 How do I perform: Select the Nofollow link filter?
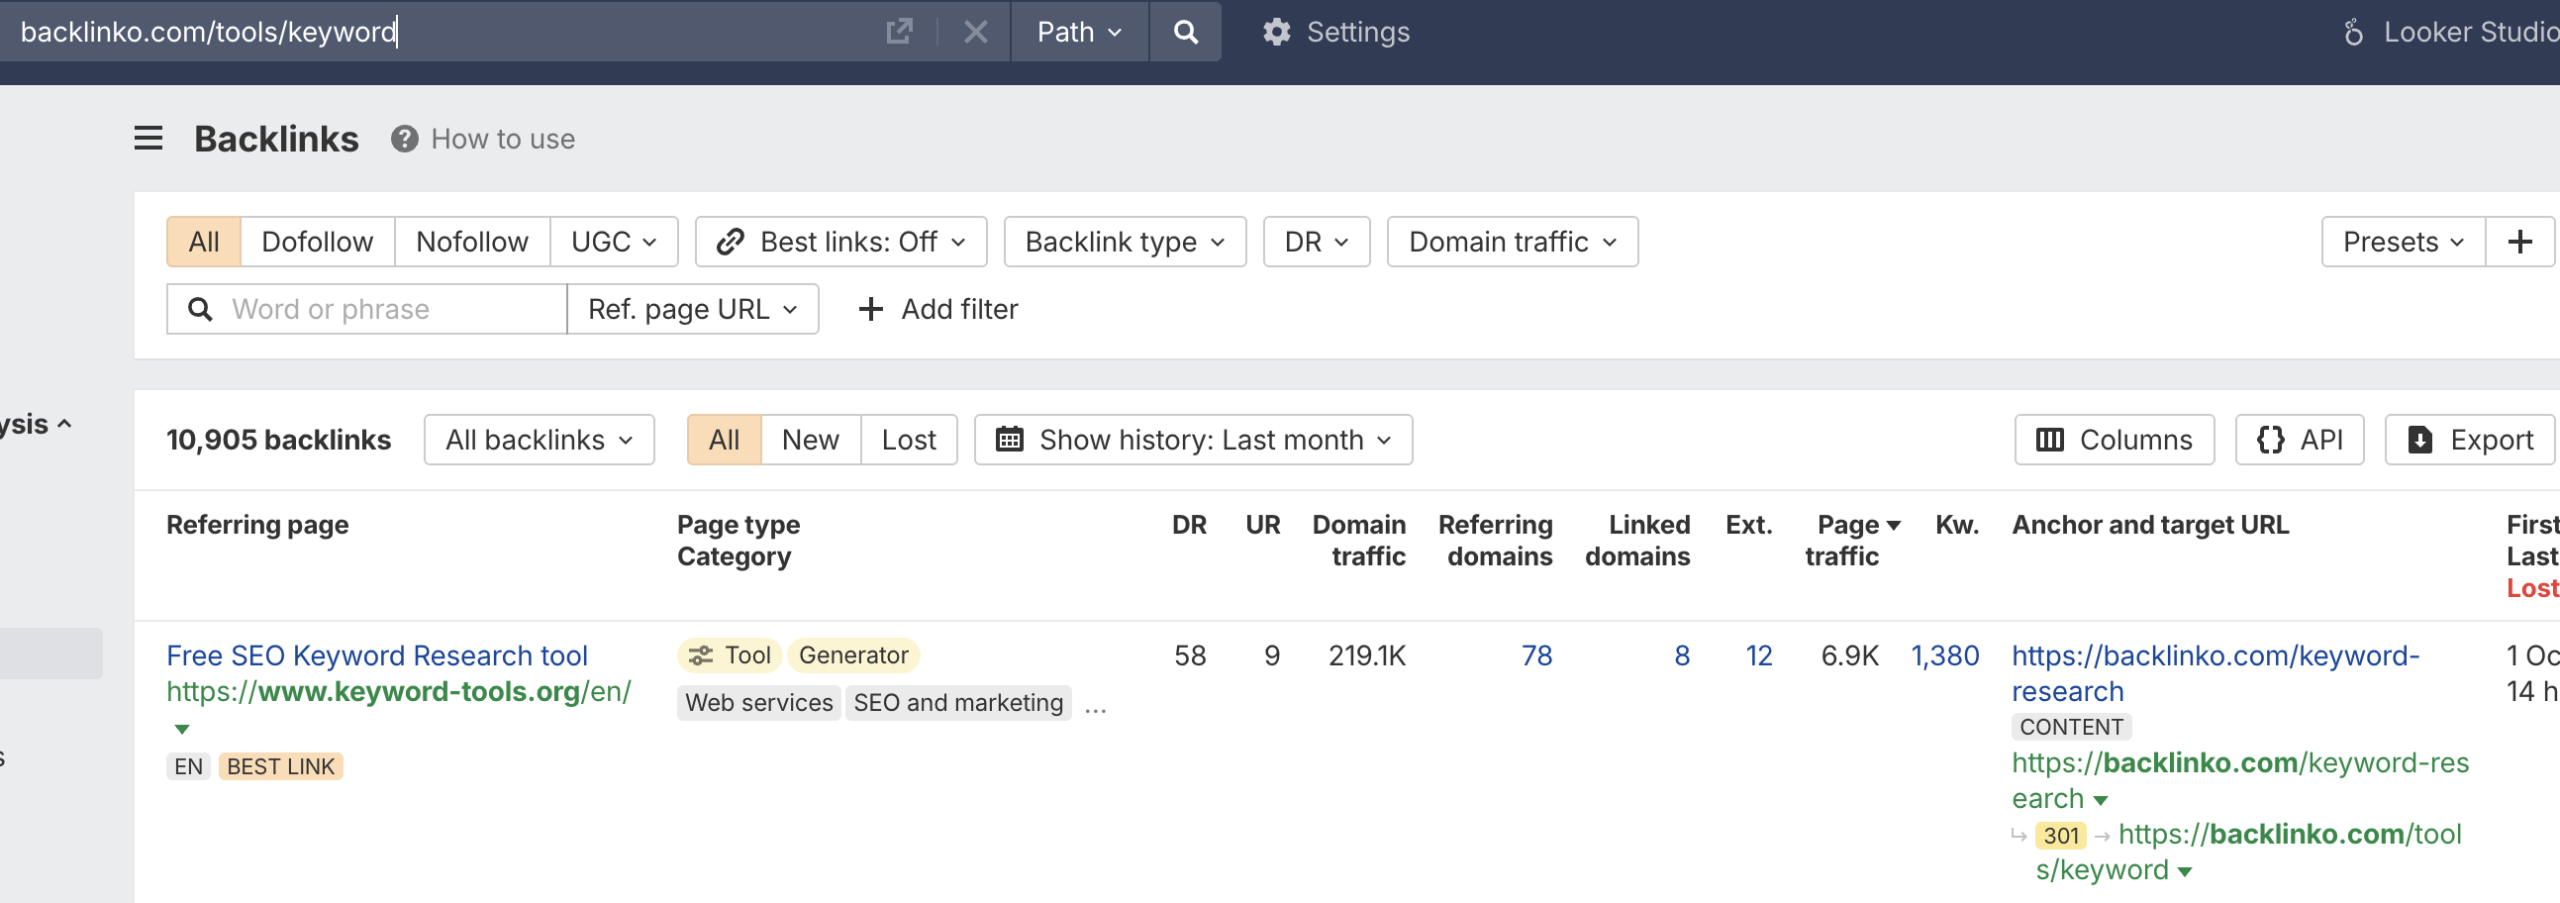[471, 242]
